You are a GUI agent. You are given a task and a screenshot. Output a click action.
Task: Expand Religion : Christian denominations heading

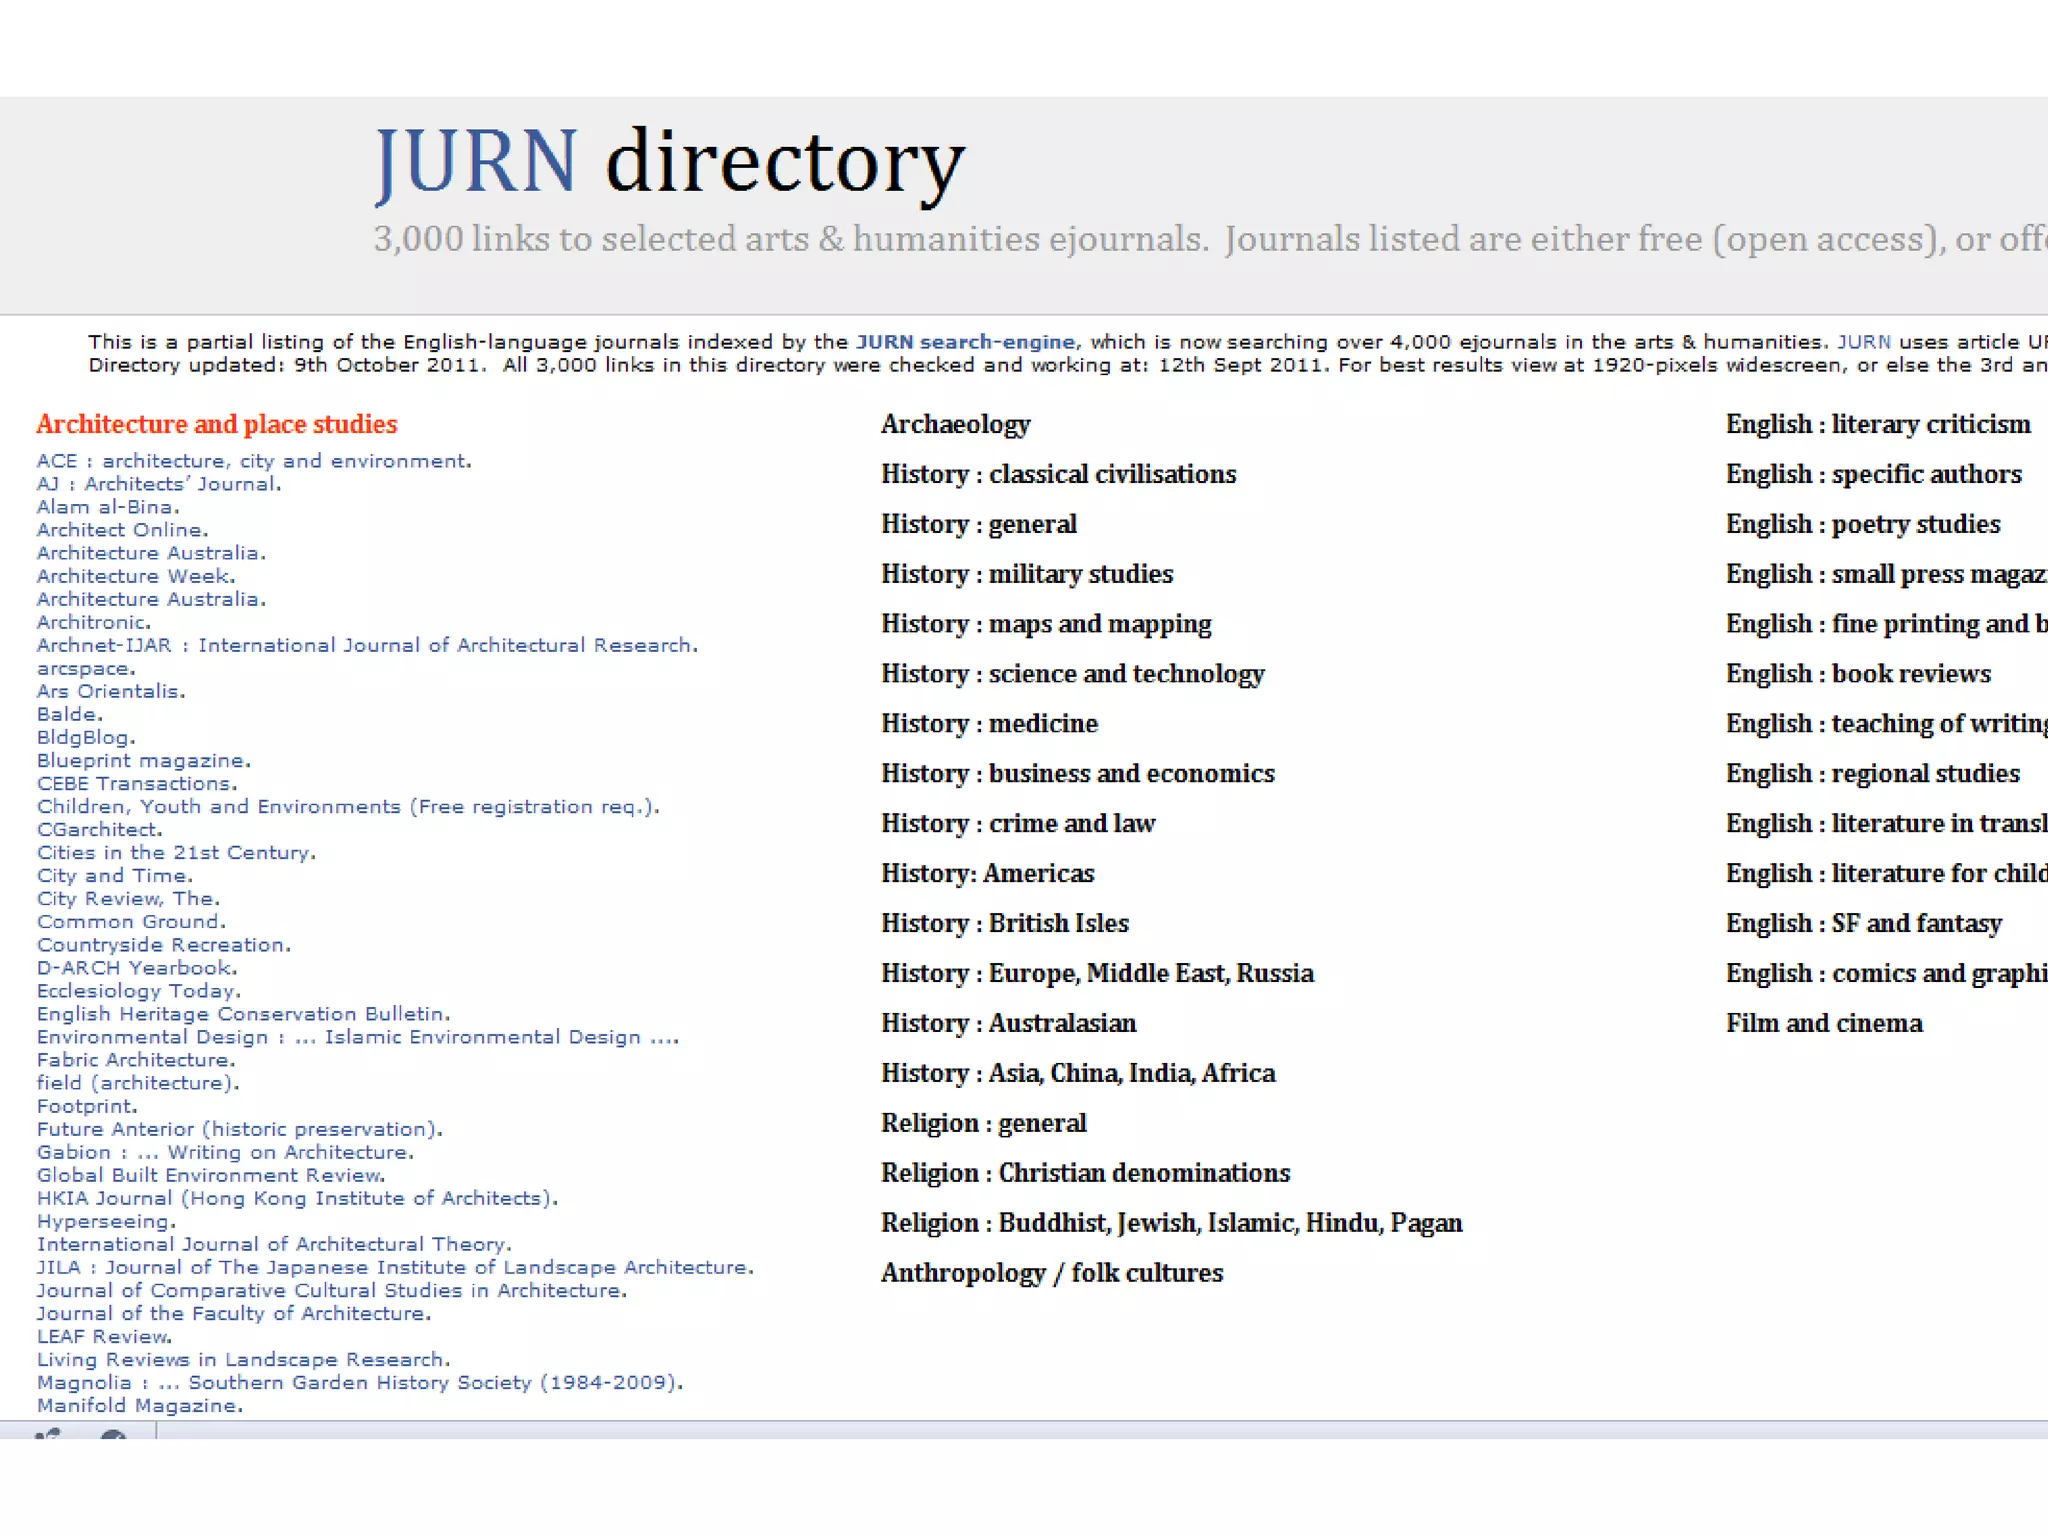pos(1085,1173)
